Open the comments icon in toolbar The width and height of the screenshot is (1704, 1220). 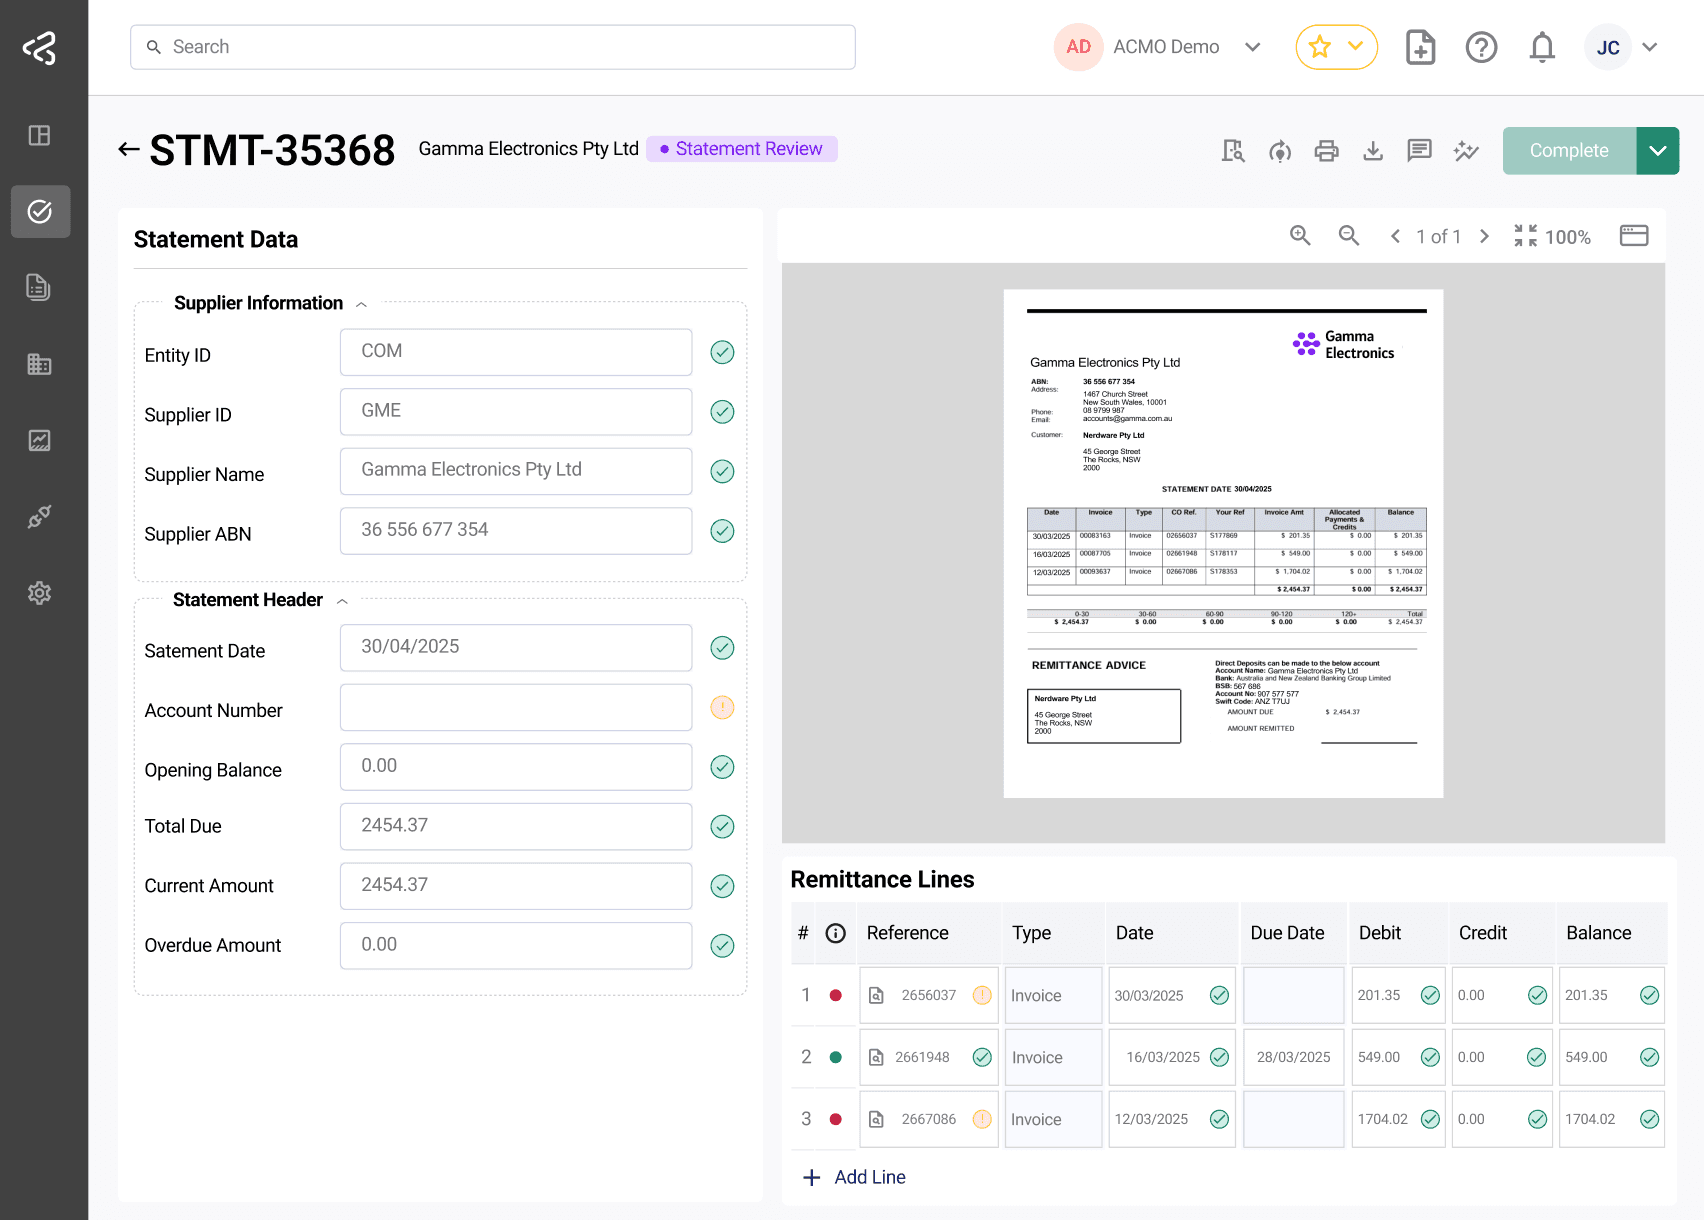pyautogui.click(x=1419, y=151)
